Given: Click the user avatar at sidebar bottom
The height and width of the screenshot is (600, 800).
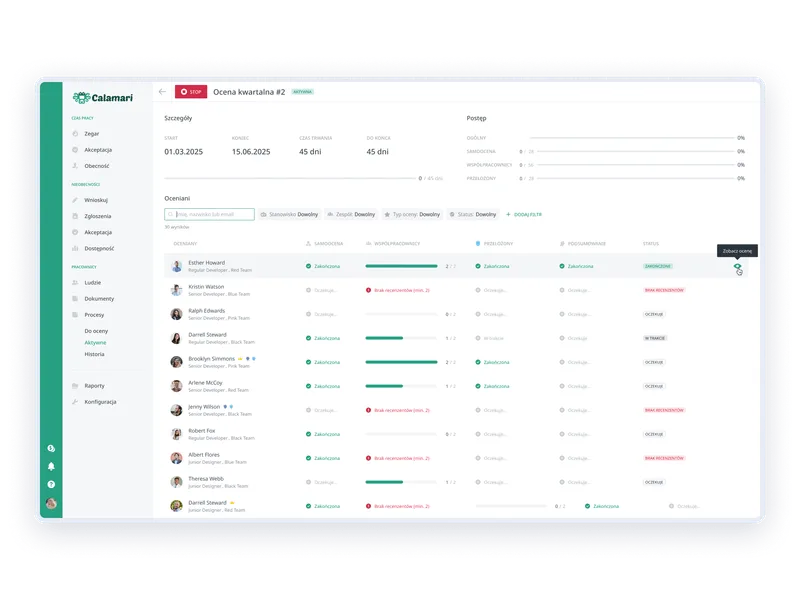Looking at the screenshot, I should point(51,503).
